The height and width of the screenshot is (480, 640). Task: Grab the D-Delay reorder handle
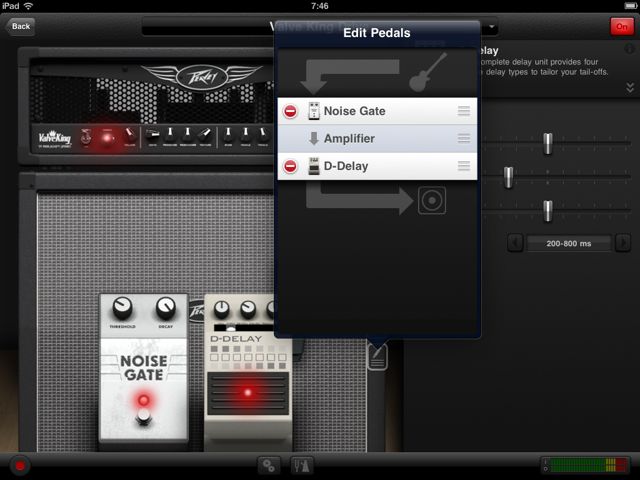tap(464, 166)
